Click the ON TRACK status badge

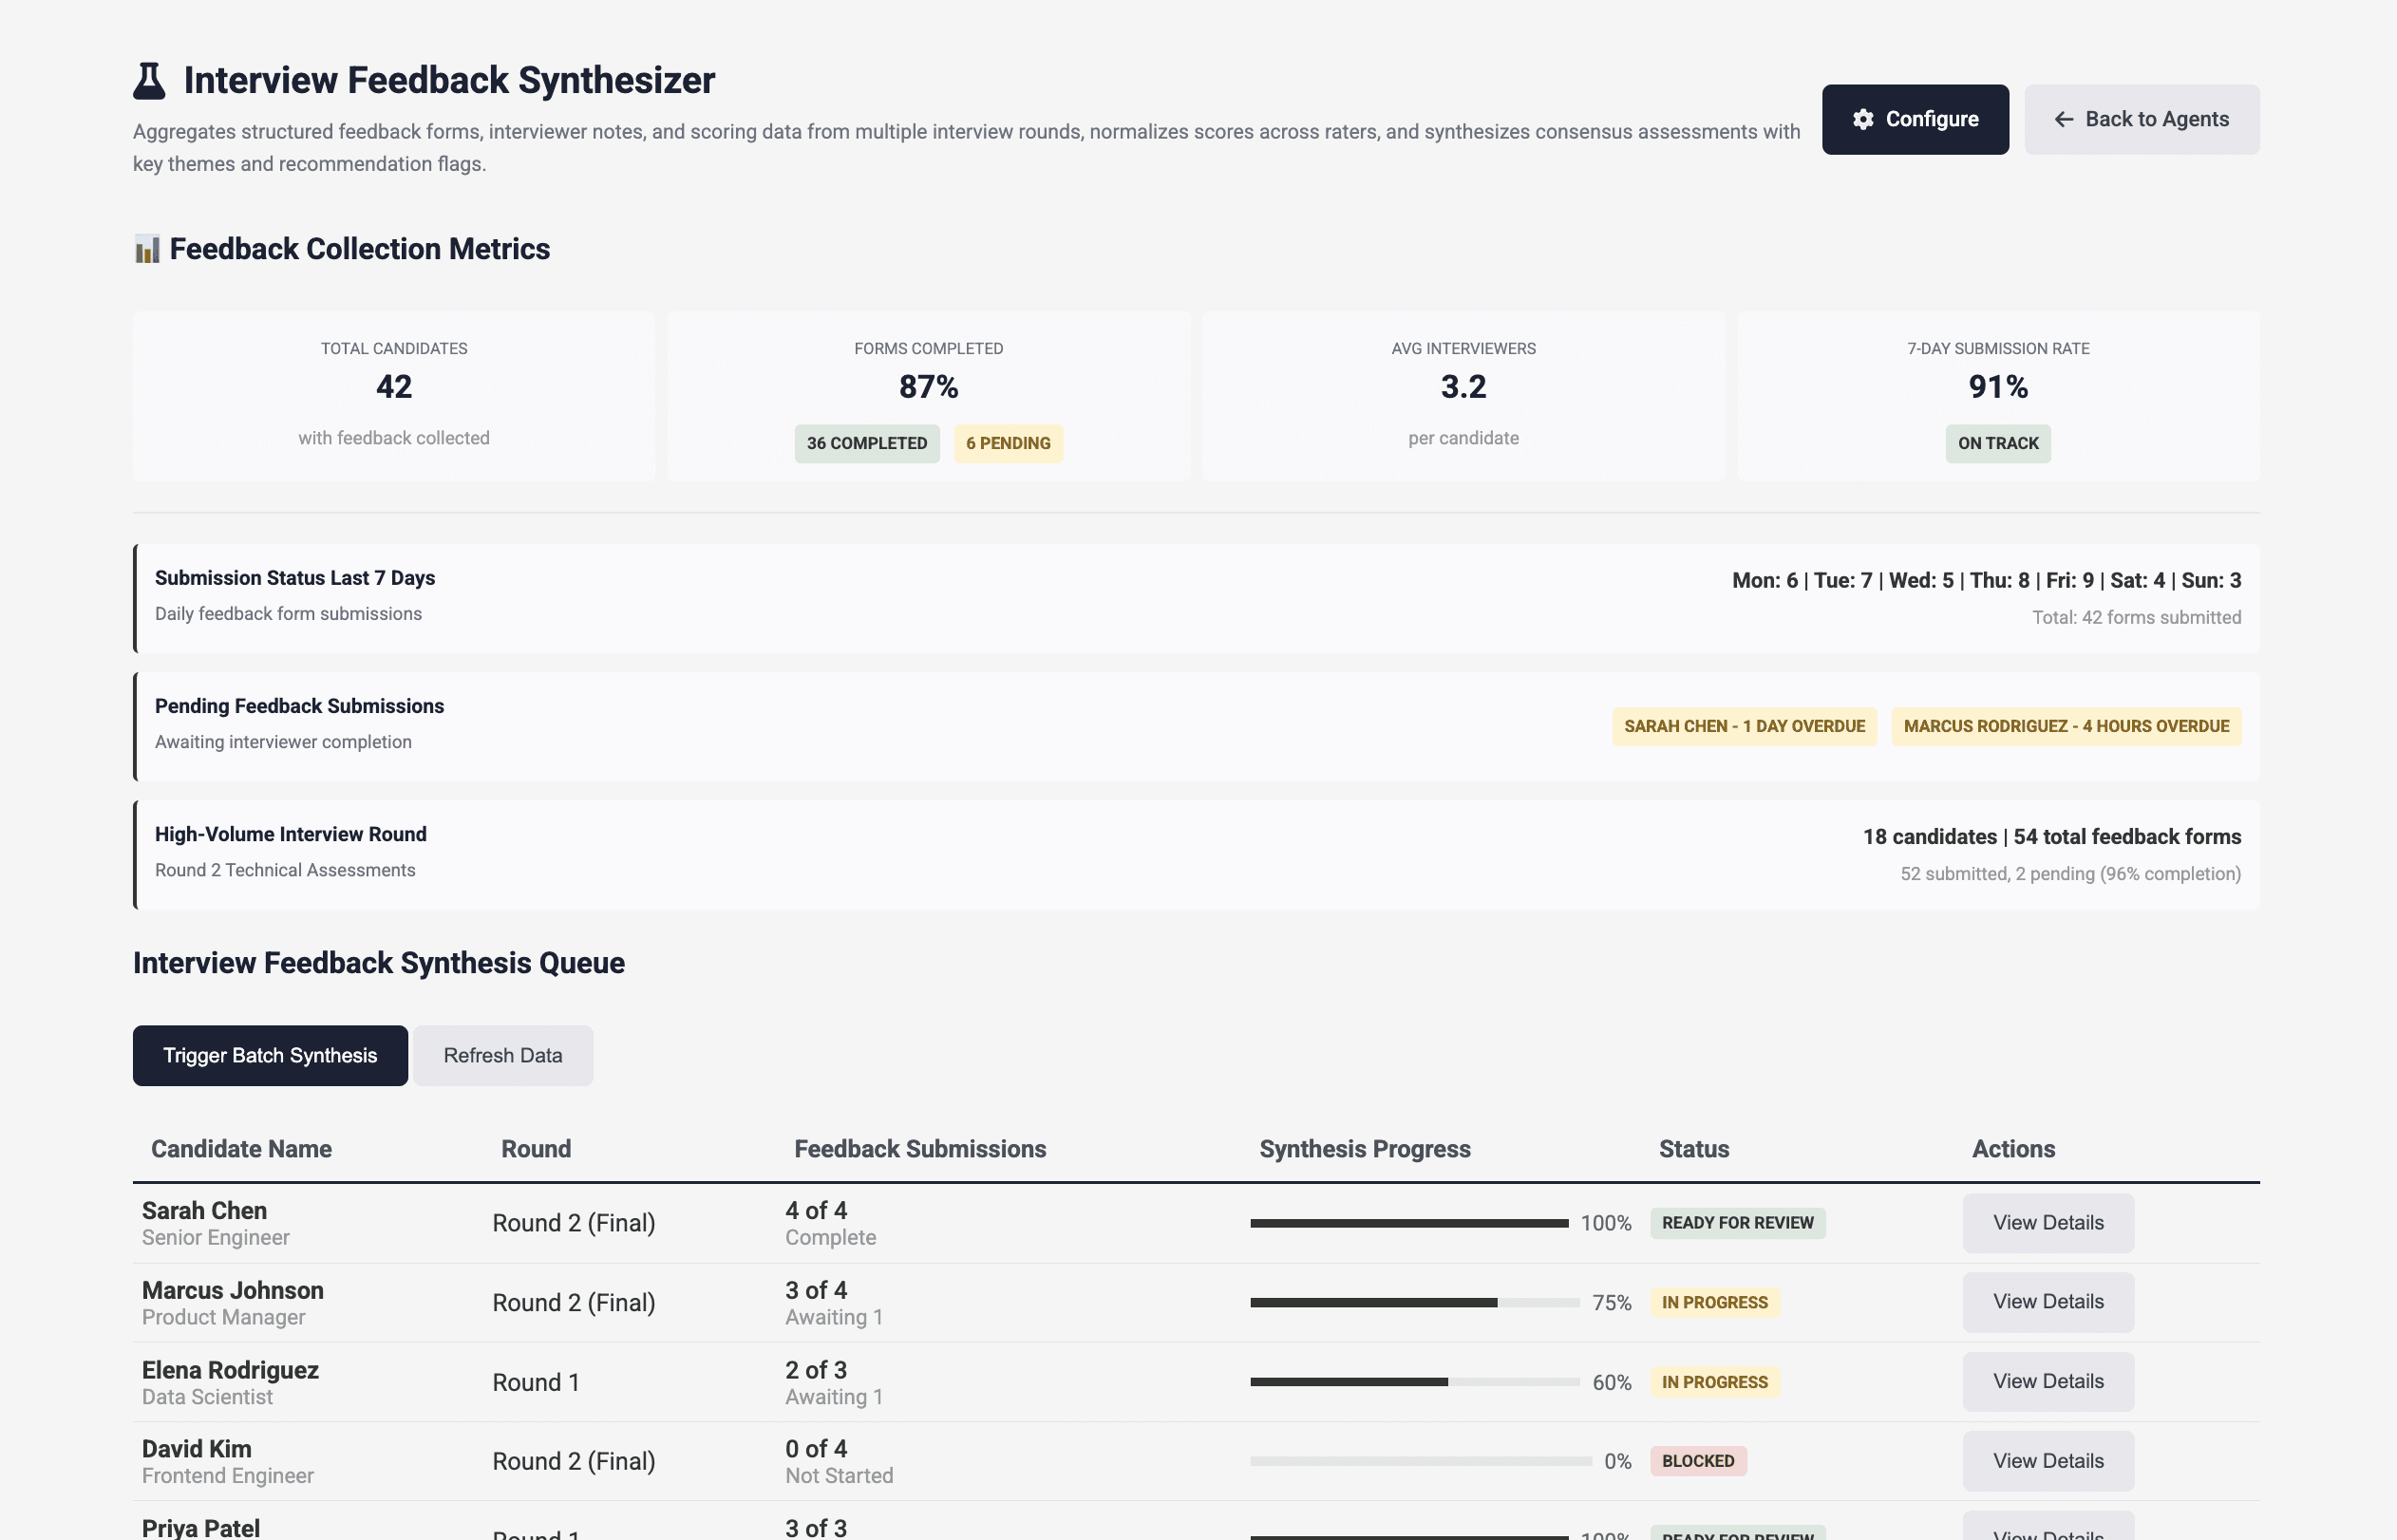[1997, 443]
